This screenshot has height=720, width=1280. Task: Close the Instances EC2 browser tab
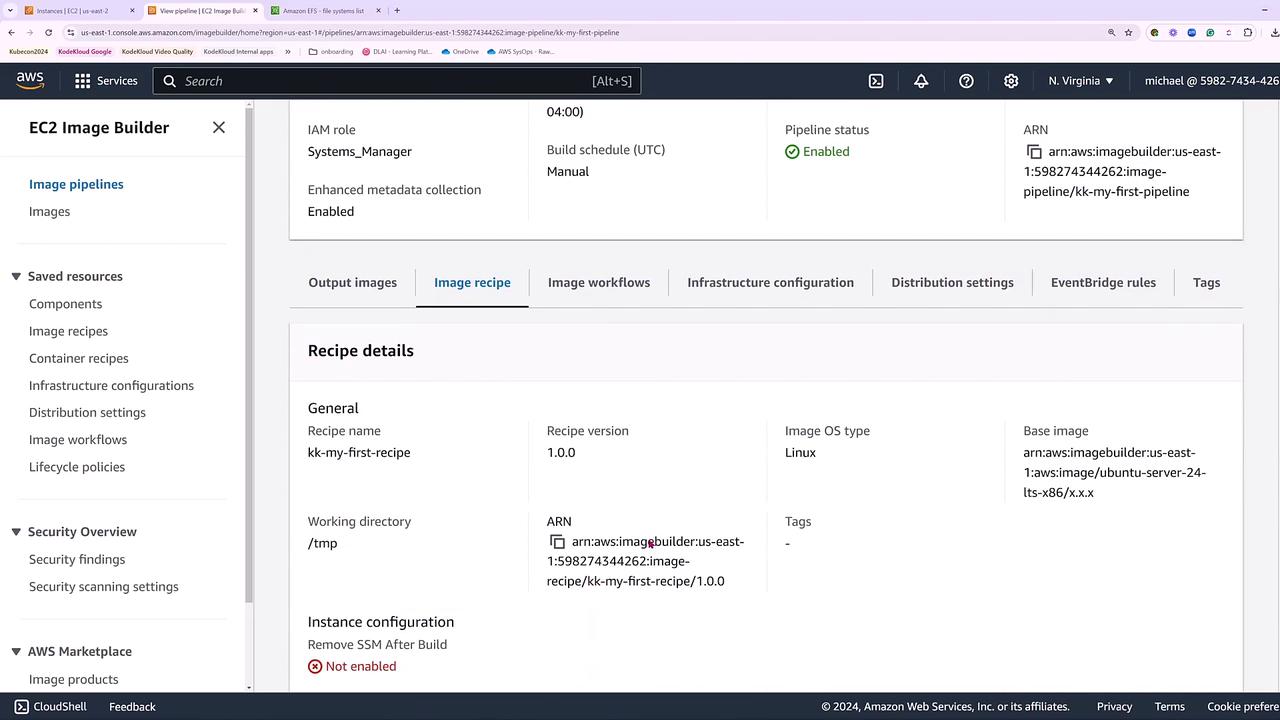132,11
